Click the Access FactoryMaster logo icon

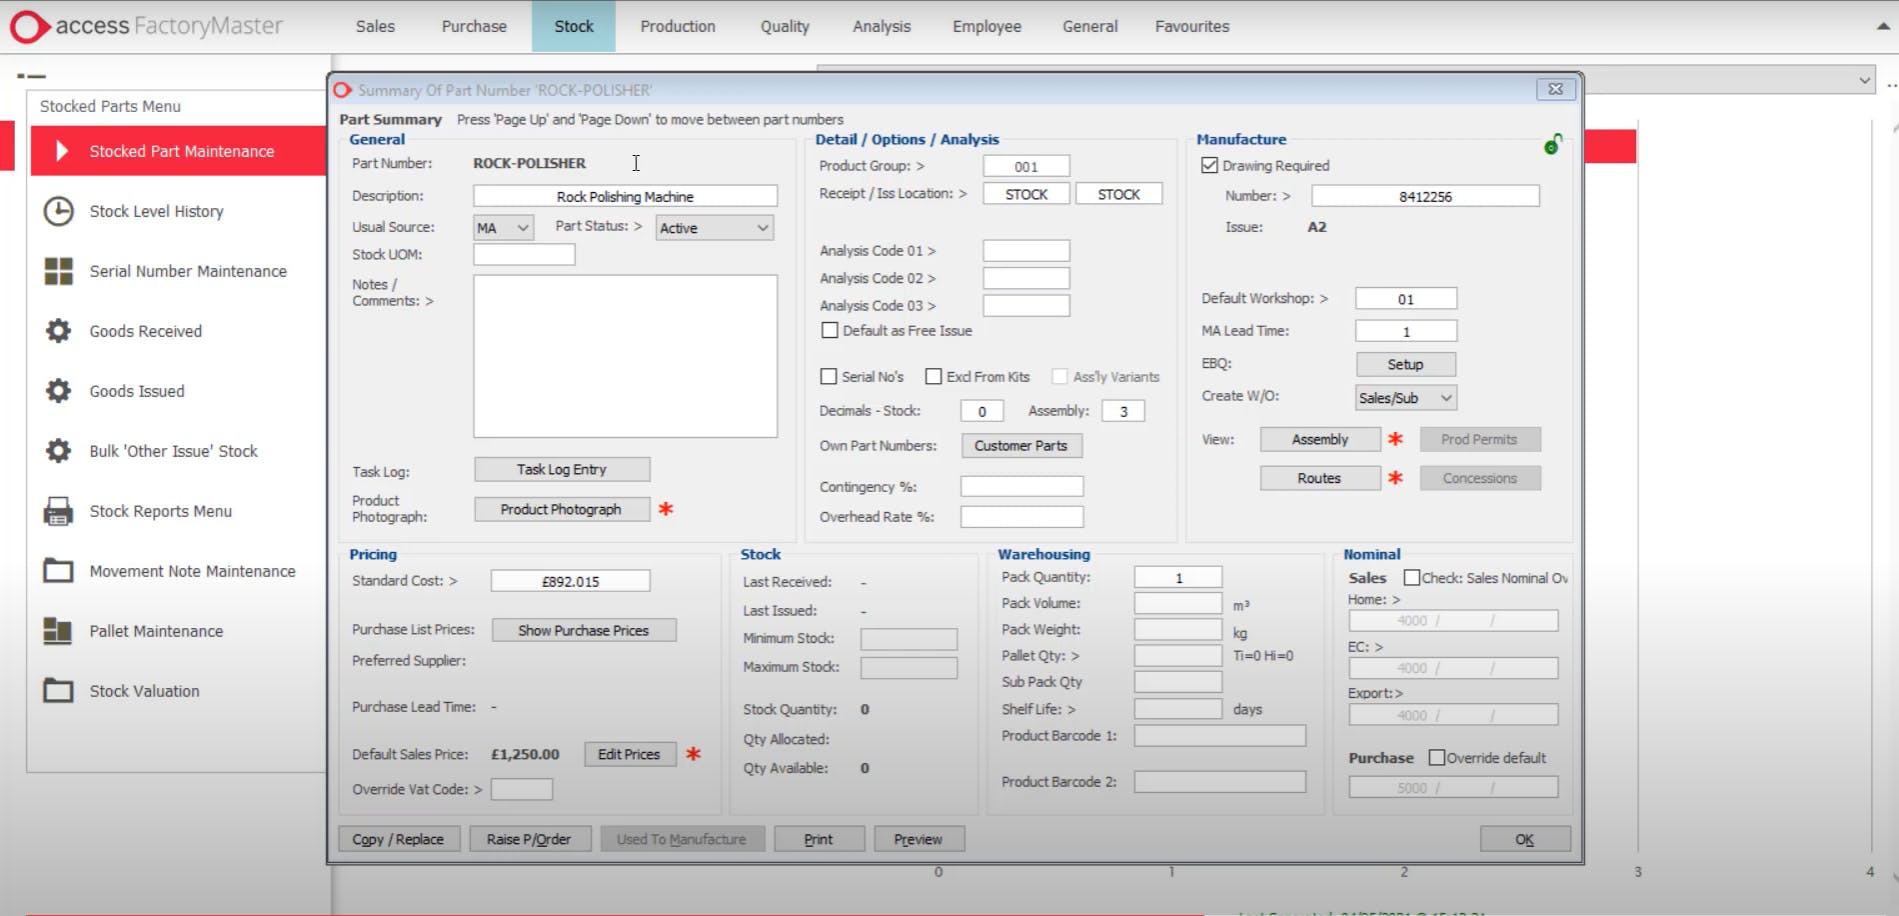click(x=29, y=26)
